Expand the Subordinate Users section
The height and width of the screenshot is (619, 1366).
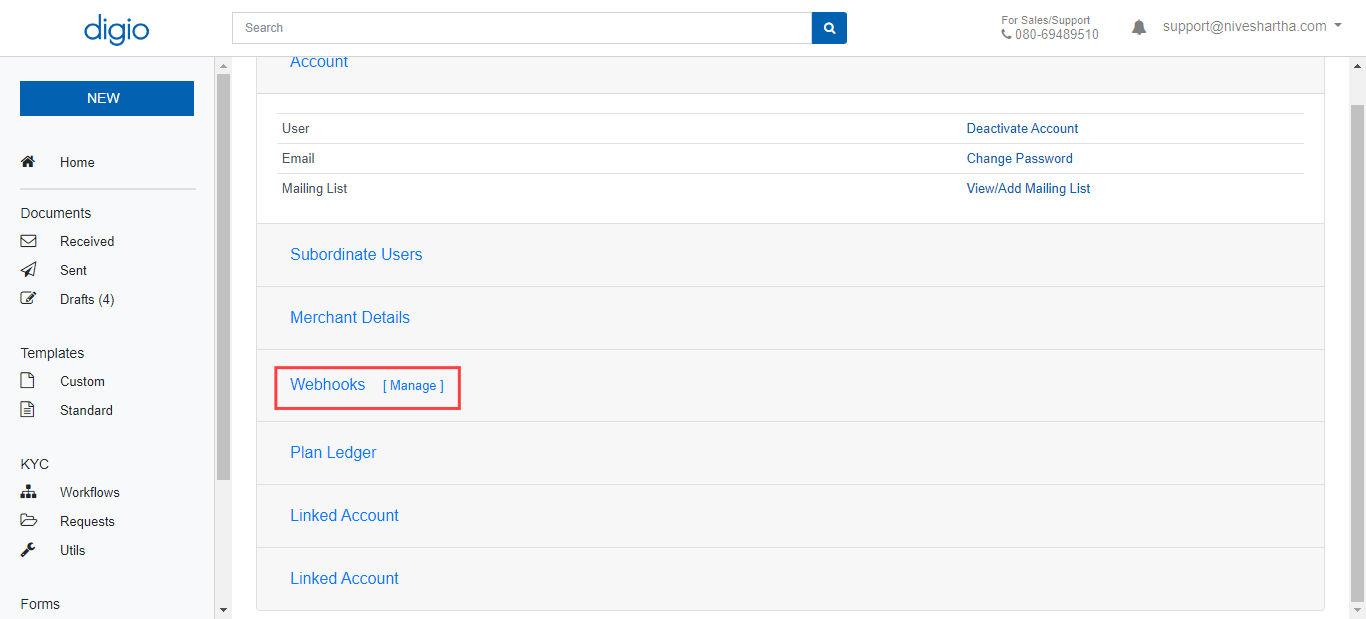pos(356,255)
